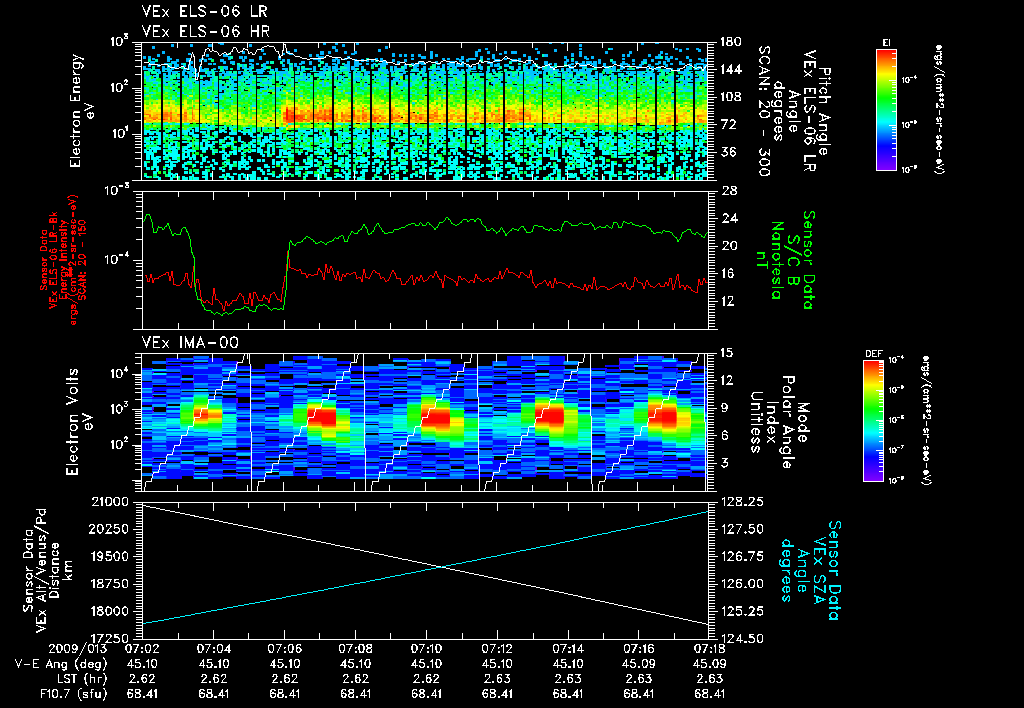This screenshot has height=708, width=1024.
Task: Click the '144' pitch angle tick
Action: click(x=730, y=69)
